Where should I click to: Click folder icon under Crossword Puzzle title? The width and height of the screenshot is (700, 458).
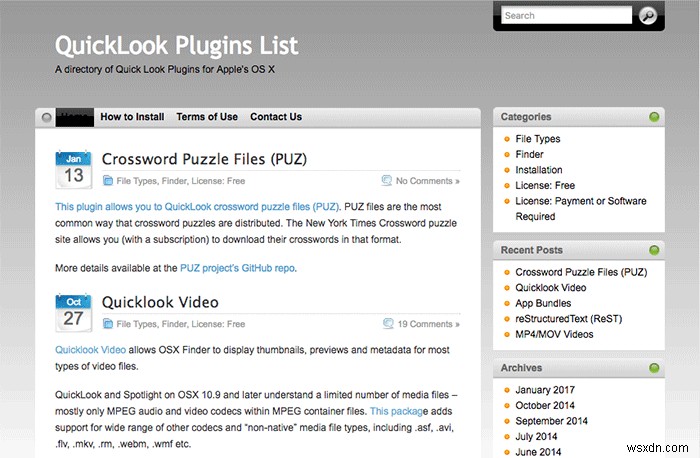tap(108, 181)
